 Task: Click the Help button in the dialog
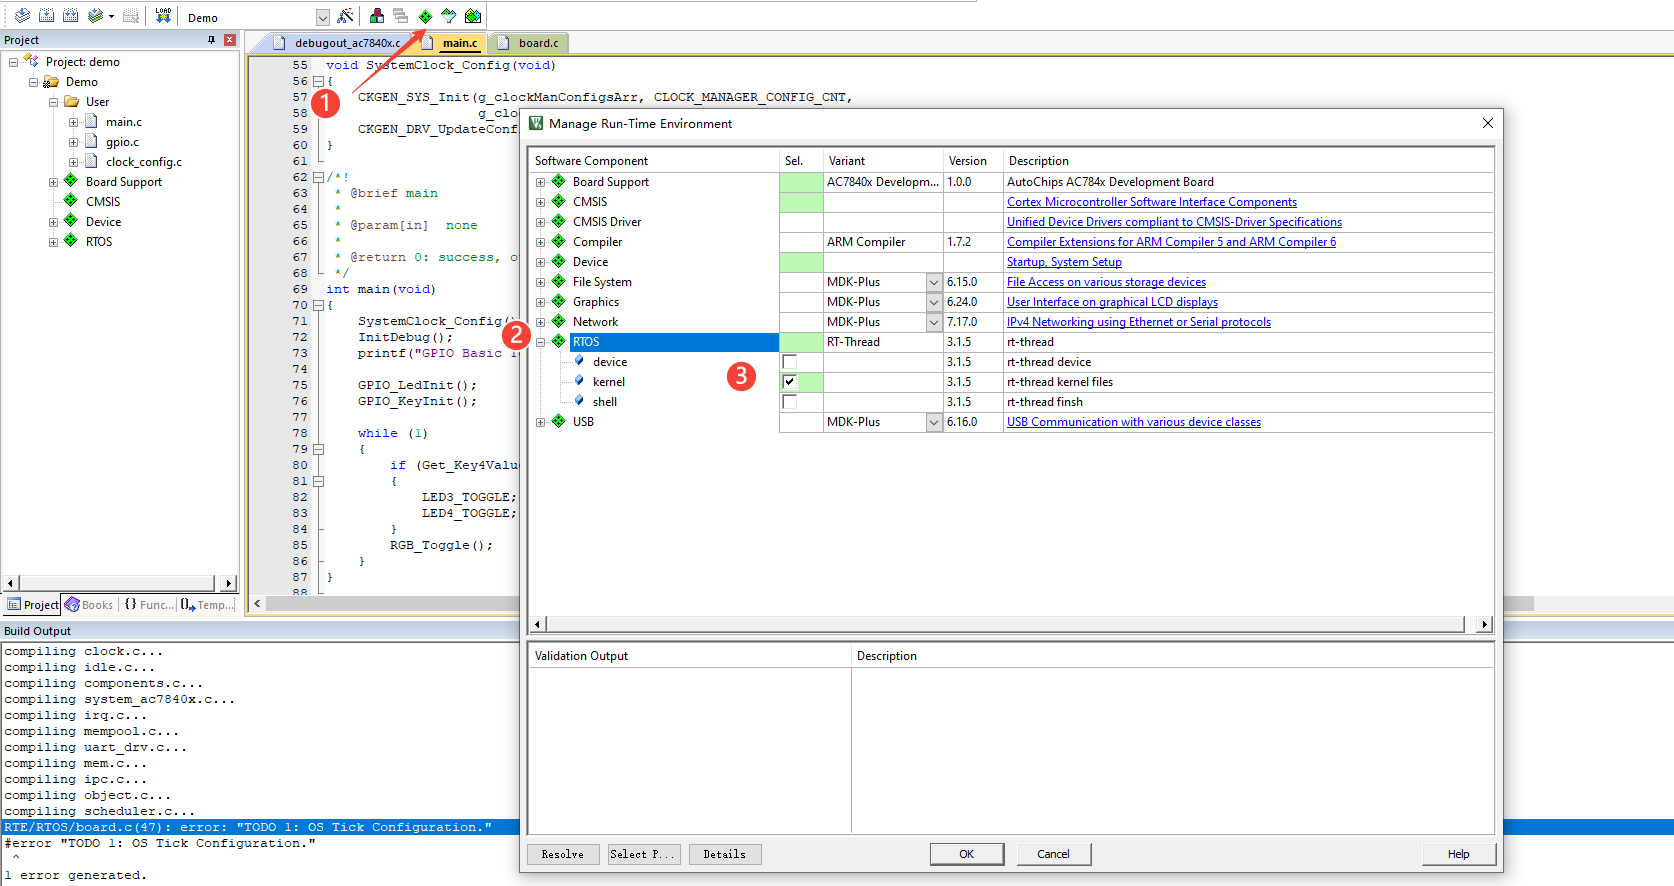coord(1459,854)
